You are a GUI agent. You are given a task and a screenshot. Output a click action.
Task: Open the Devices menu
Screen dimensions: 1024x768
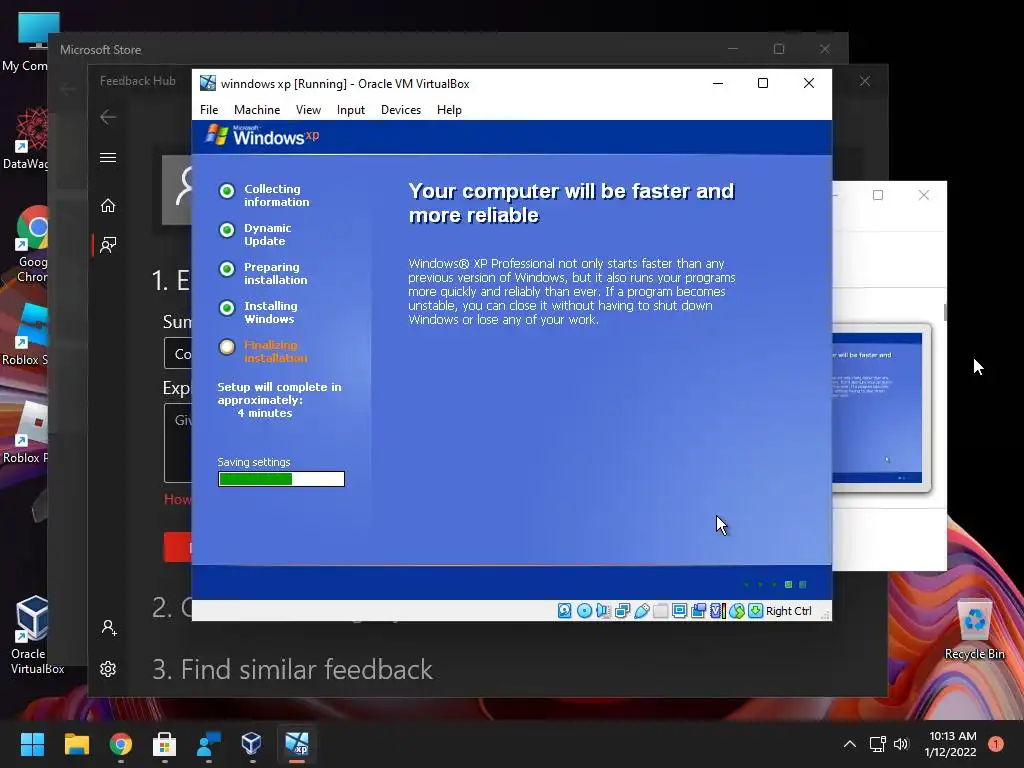coord(400,110)
